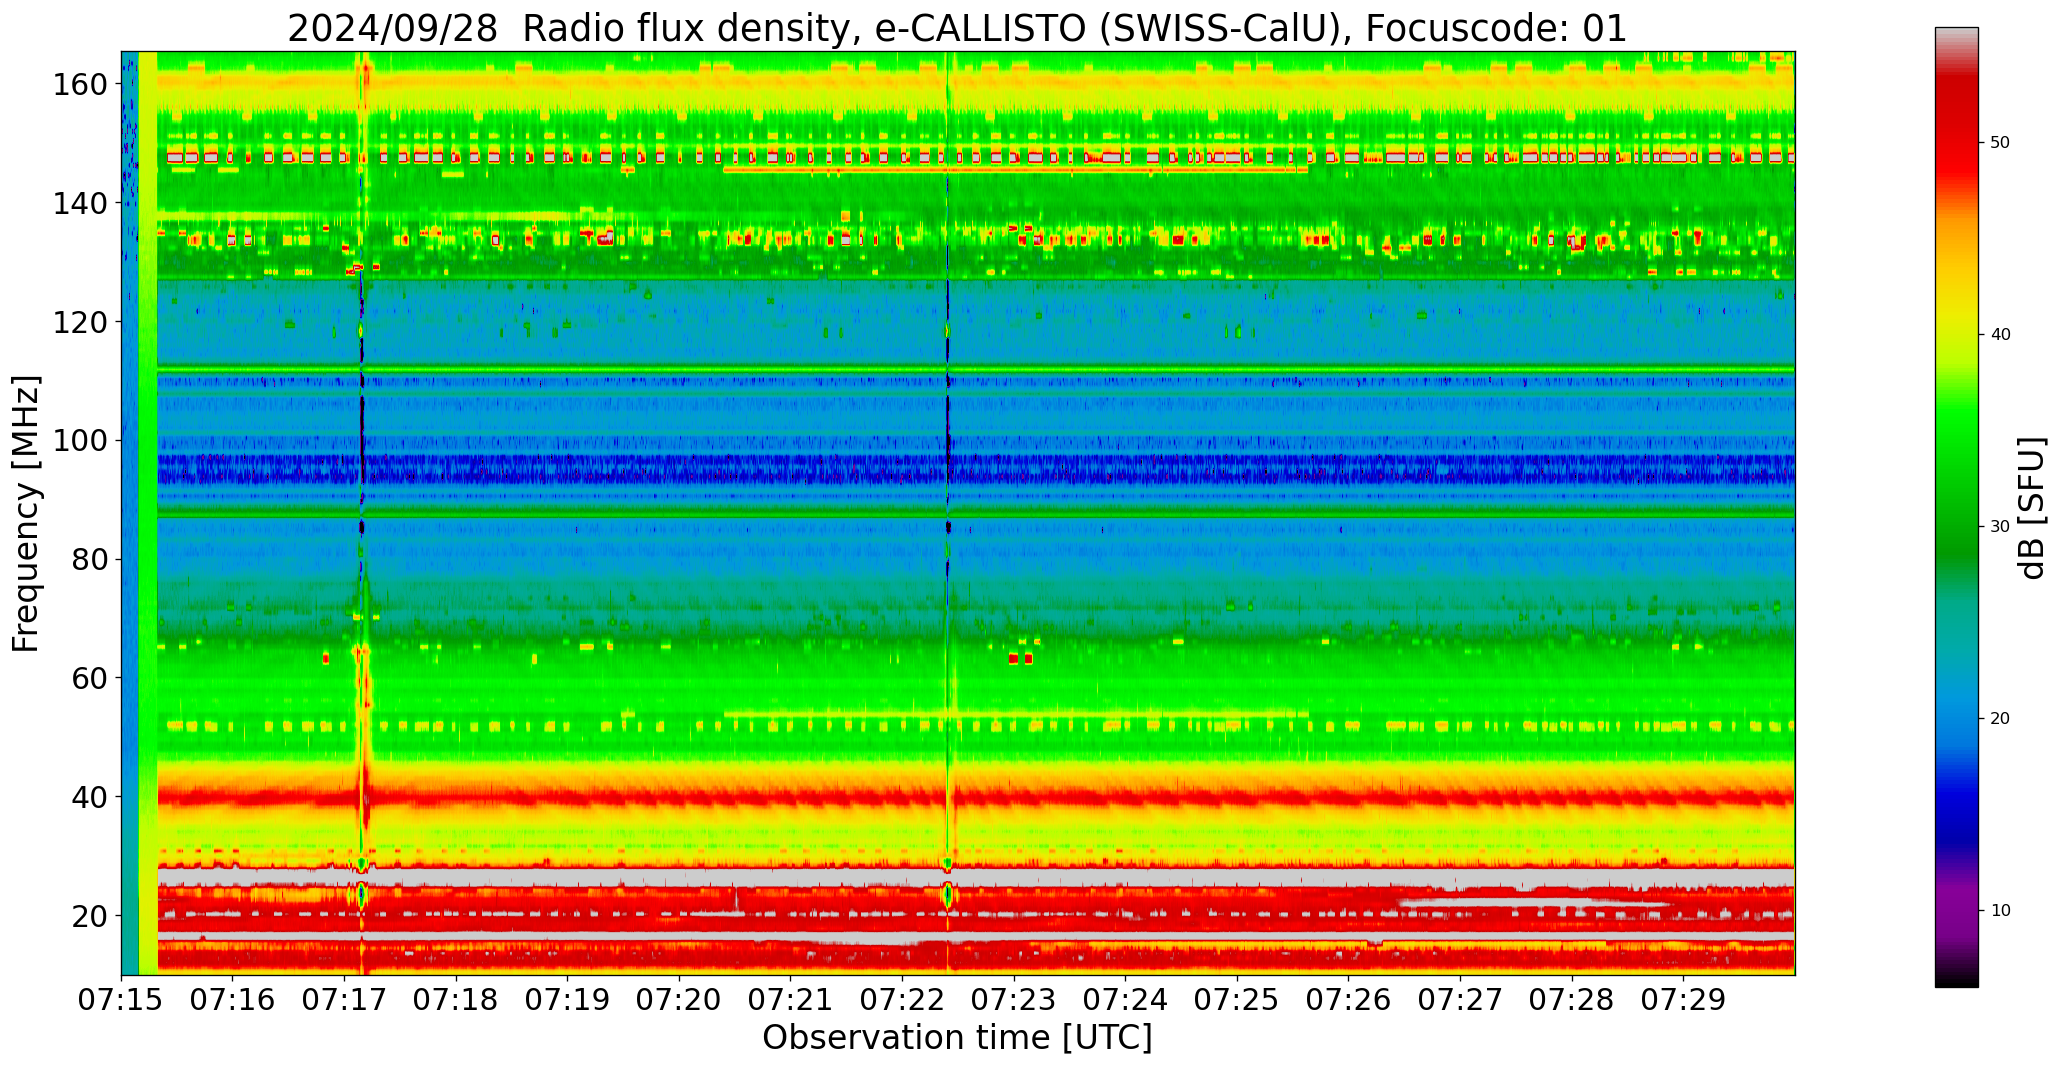Click the 60 frequency tick label
The image size is (2062, 1067).
coord(89,678)
